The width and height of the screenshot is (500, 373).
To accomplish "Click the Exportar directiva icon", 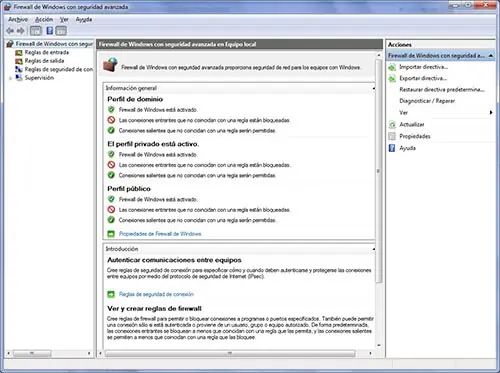I will [x=392, y=78].
